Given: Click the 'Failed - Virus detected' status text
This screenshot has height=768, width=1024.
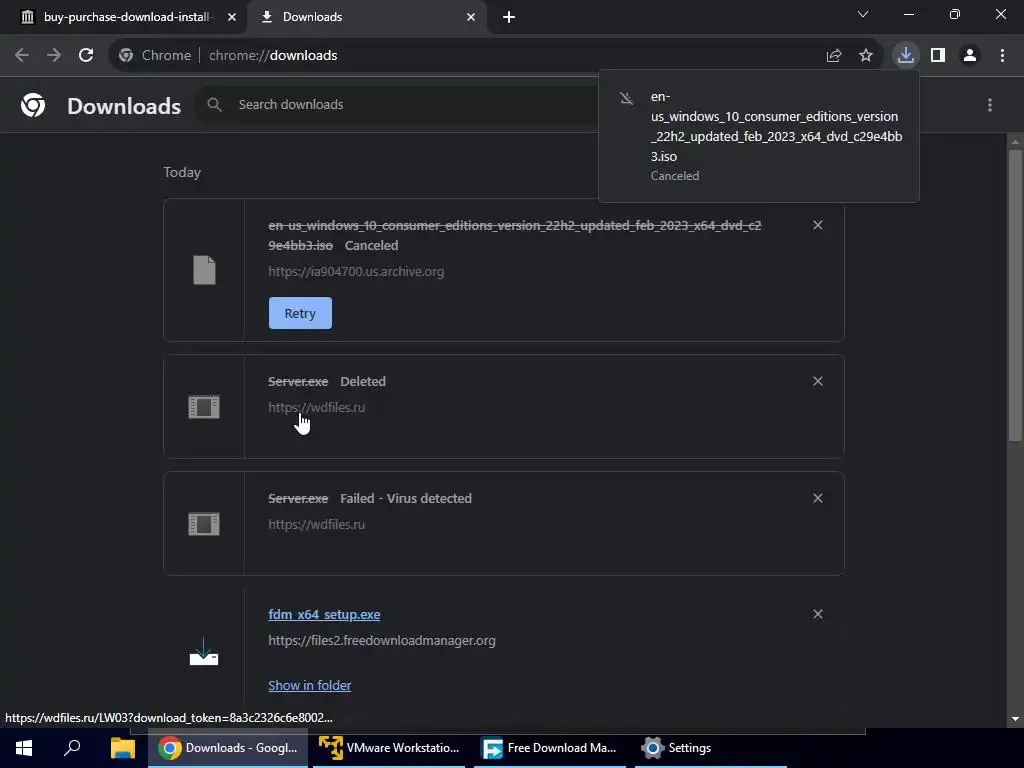Looking at the screenshot, I should click(406, 498).
